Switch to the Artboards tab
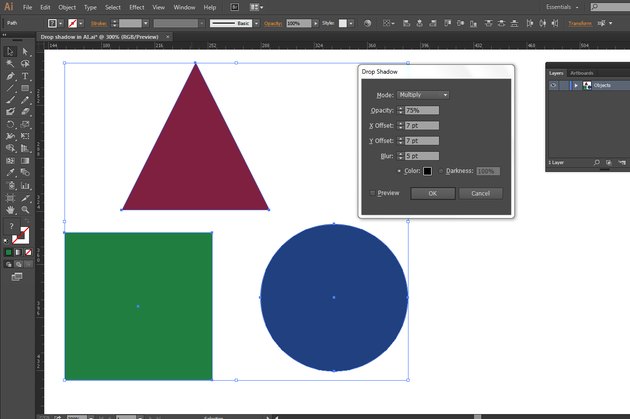Image resolution: width=630 pixels, height=419 pixels. point(582,73)
